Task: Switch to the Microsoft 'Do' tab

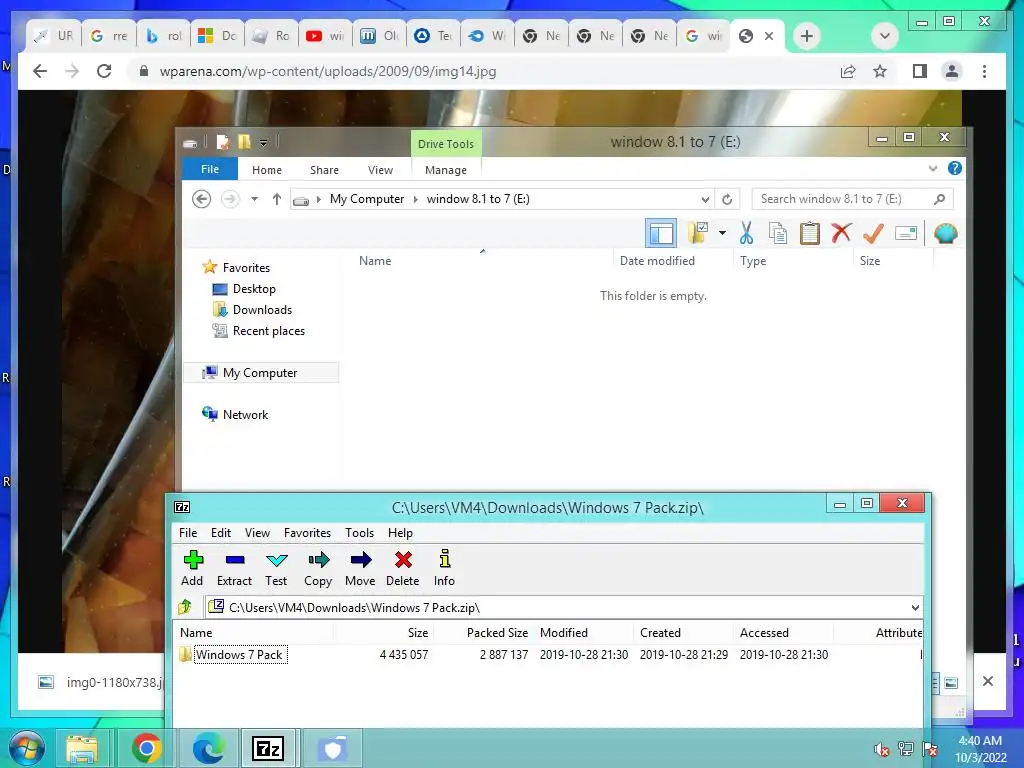Action: click(x=217, y=36)
